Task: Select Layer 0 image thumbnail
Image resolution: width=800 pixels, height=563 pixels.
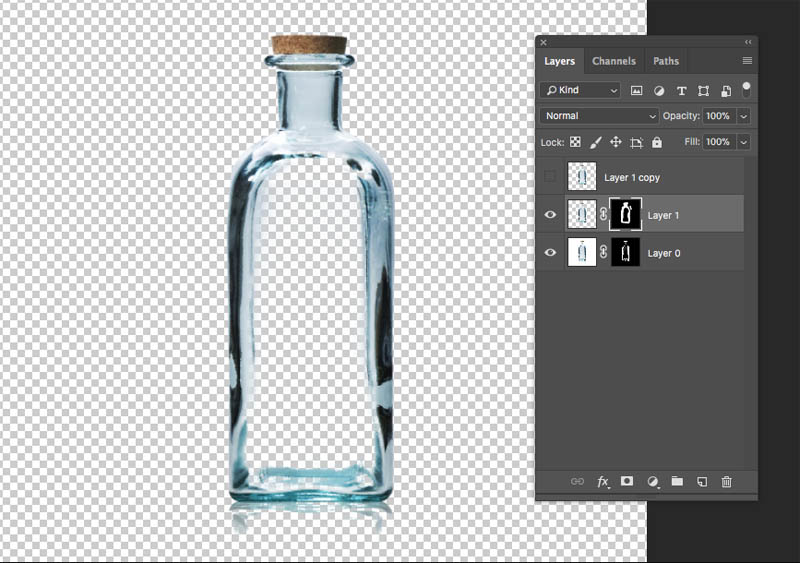Action: [582, 252]
